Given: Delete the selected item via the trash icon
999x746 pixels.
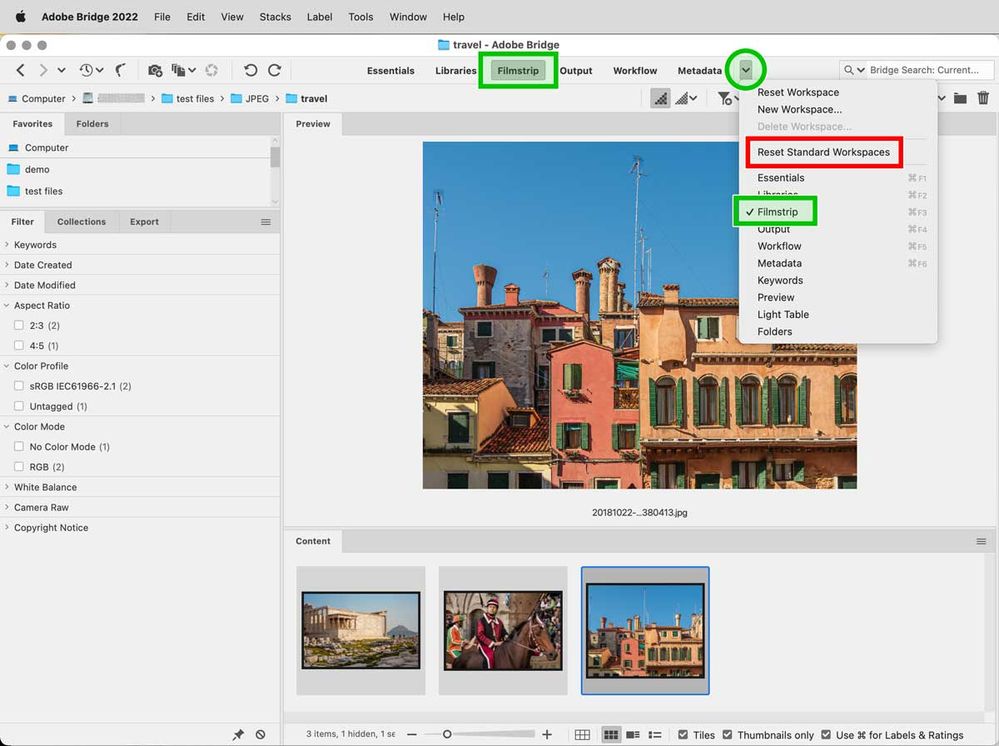Looking at the screenshot, I should pos(983,98).
